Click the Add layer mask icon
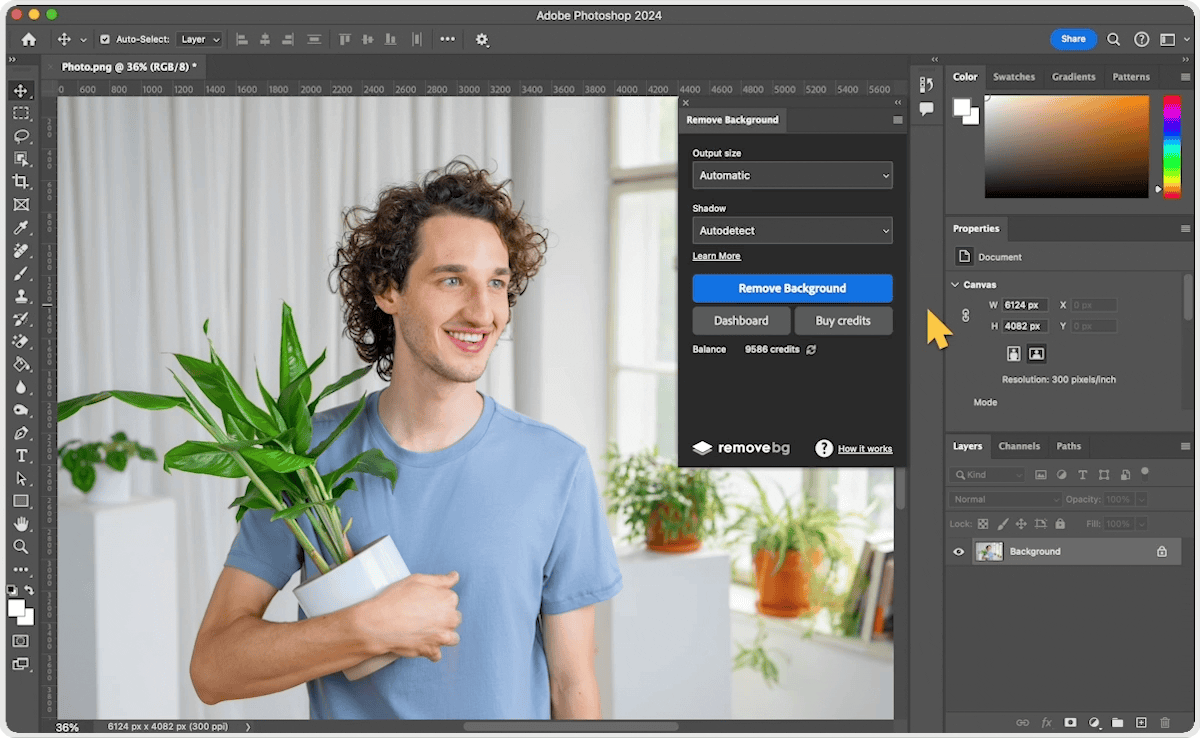The height and width of the screenshot is (738, 1200). tap(1071, 722)
